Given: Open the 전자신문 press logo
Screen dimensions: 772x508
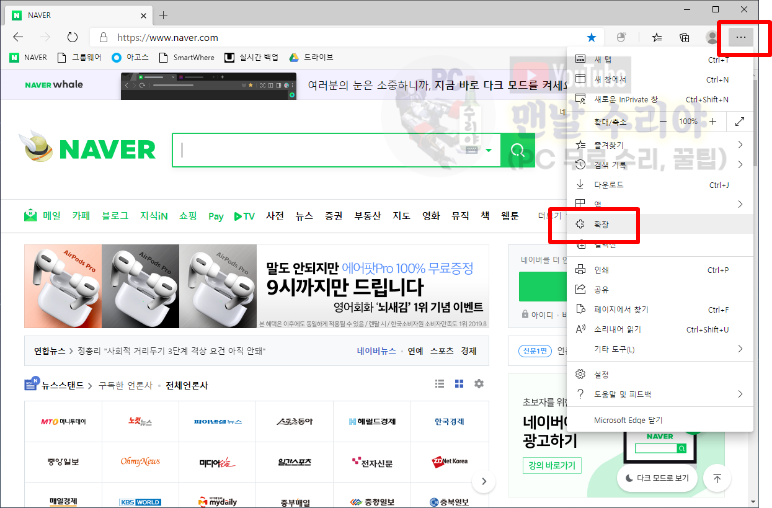Looking at the screenshot, I should coord(372,462).
